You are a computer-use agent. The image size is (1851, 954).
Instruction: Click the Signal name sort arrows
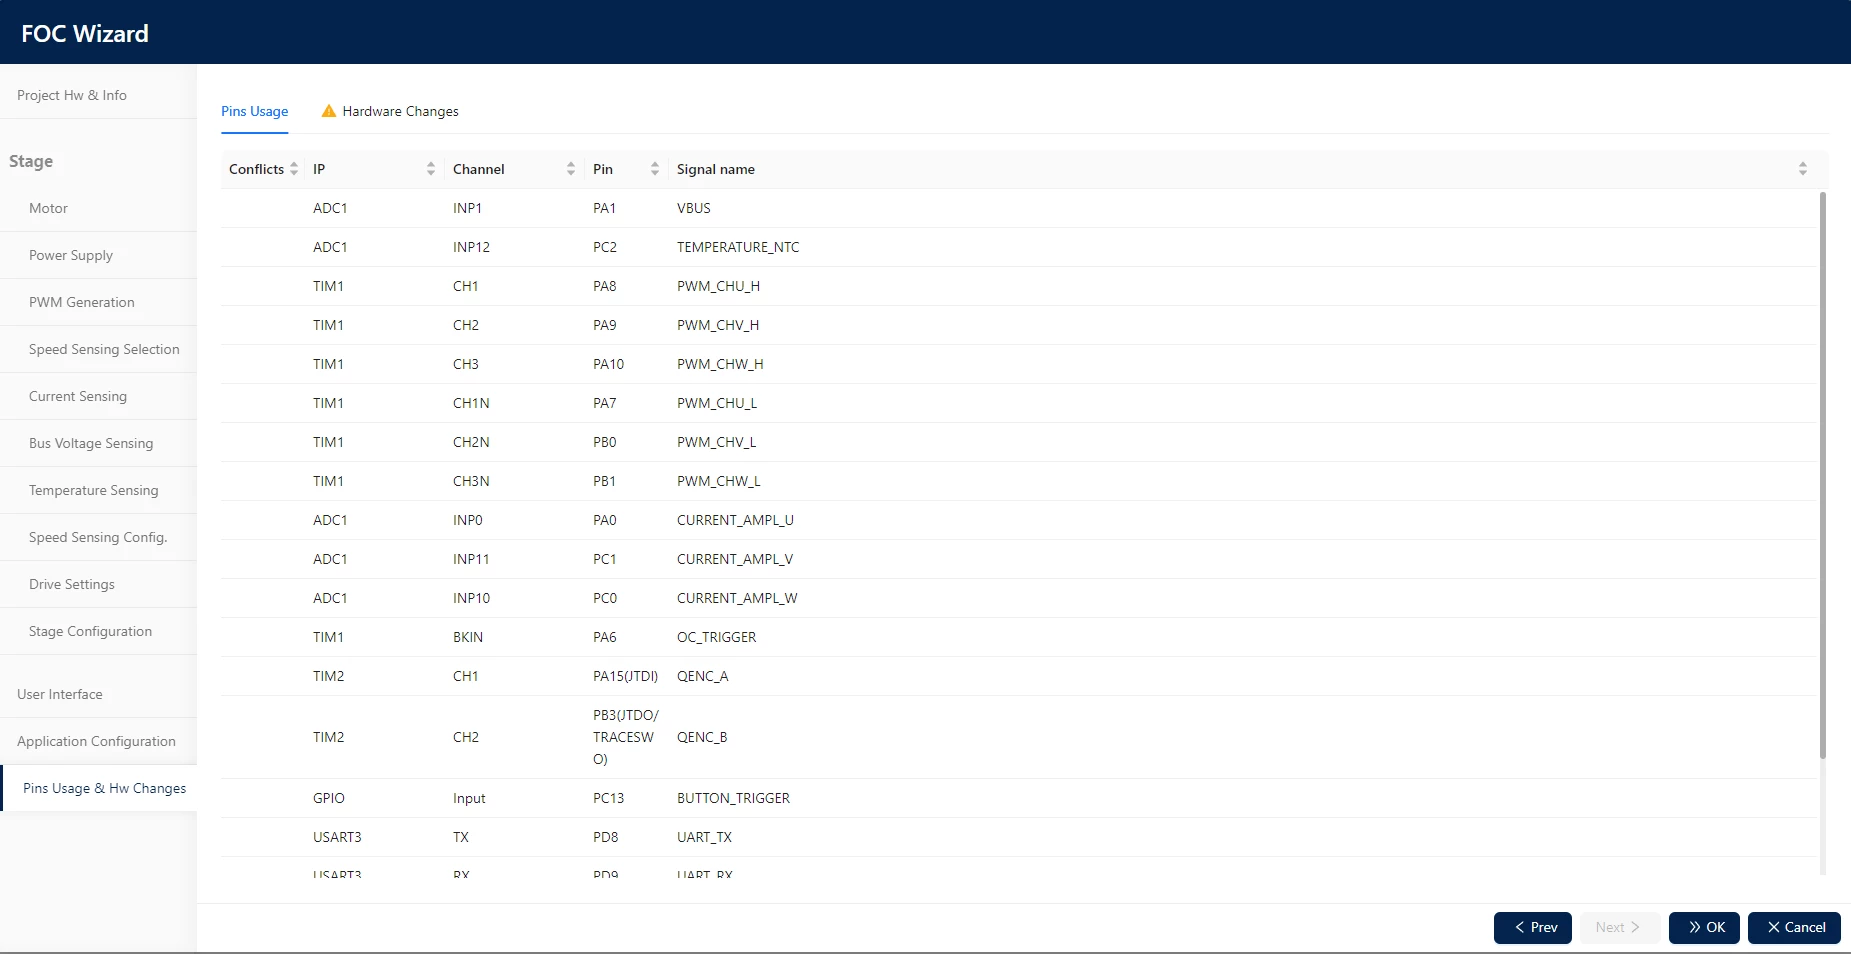pos(1803,169)
